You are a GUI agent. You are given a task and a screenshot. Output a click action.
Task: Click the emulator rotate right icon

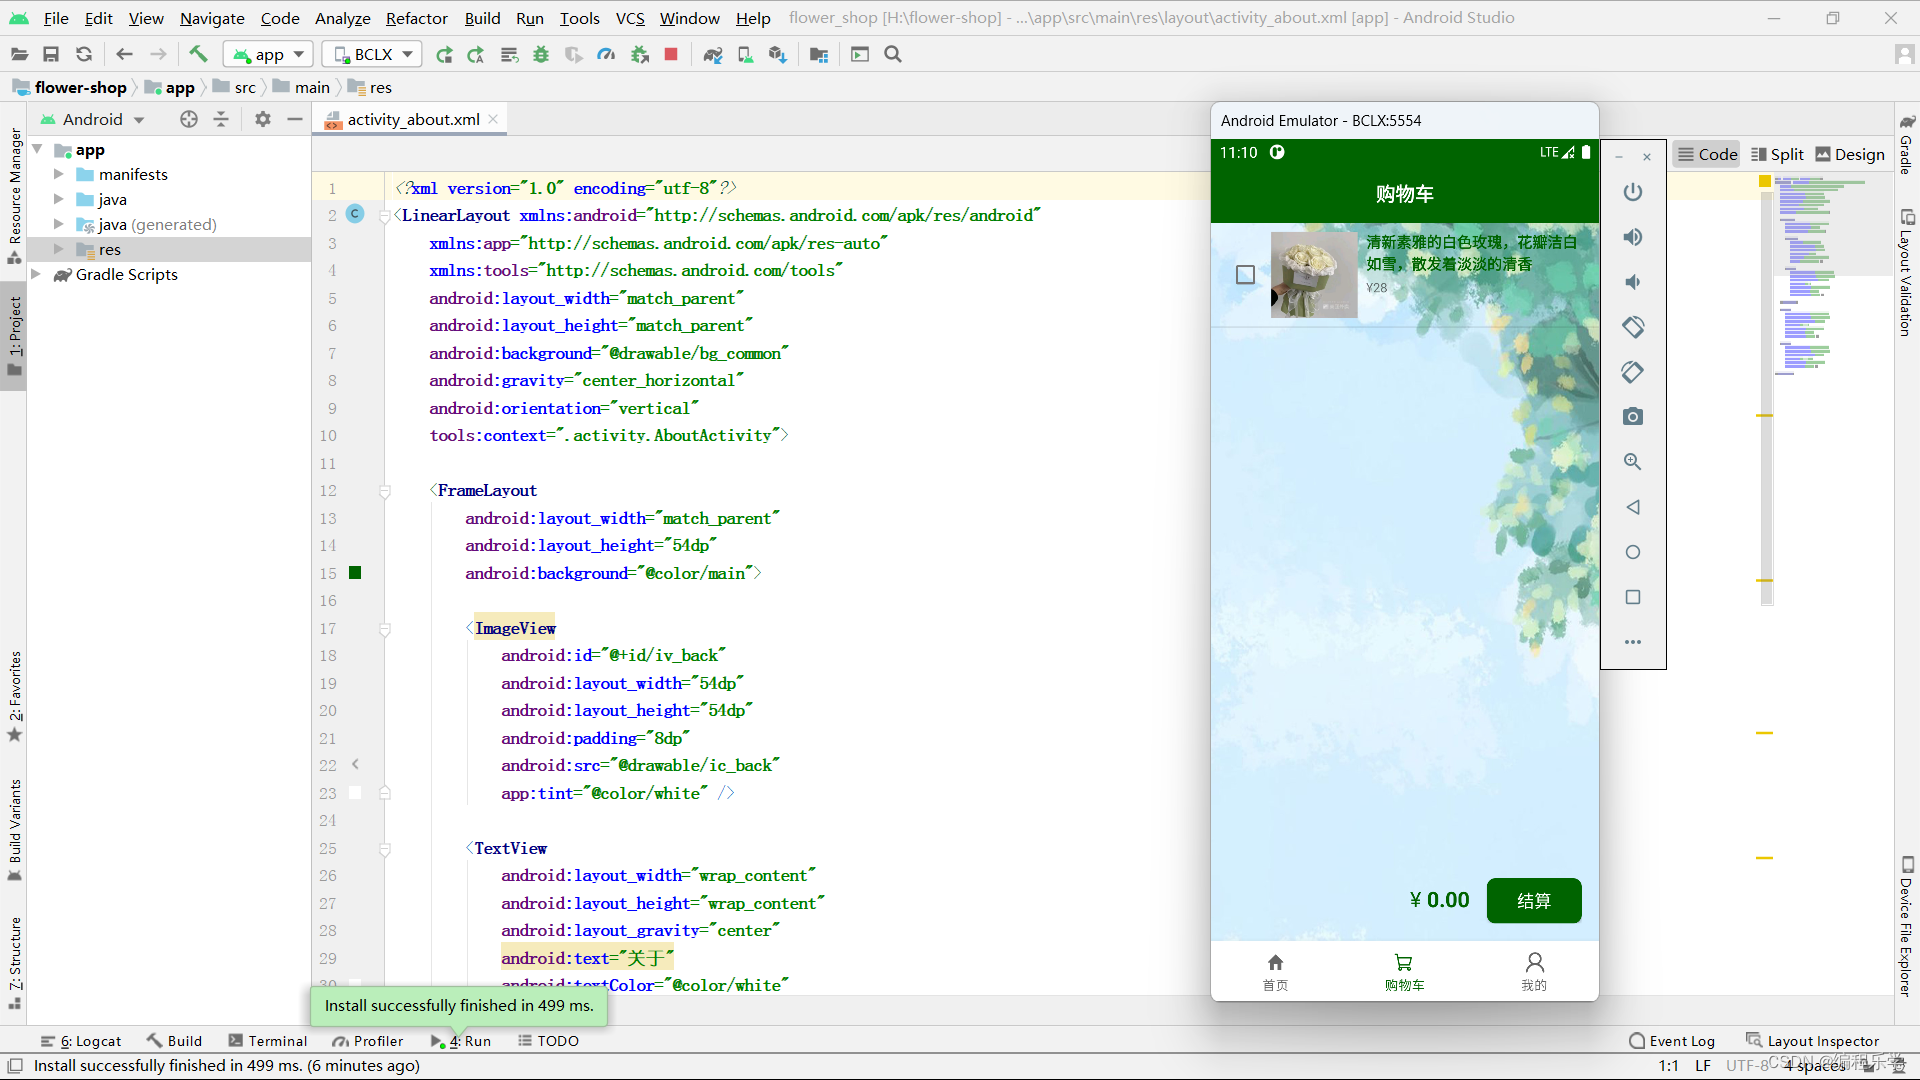pos(1633,372)
